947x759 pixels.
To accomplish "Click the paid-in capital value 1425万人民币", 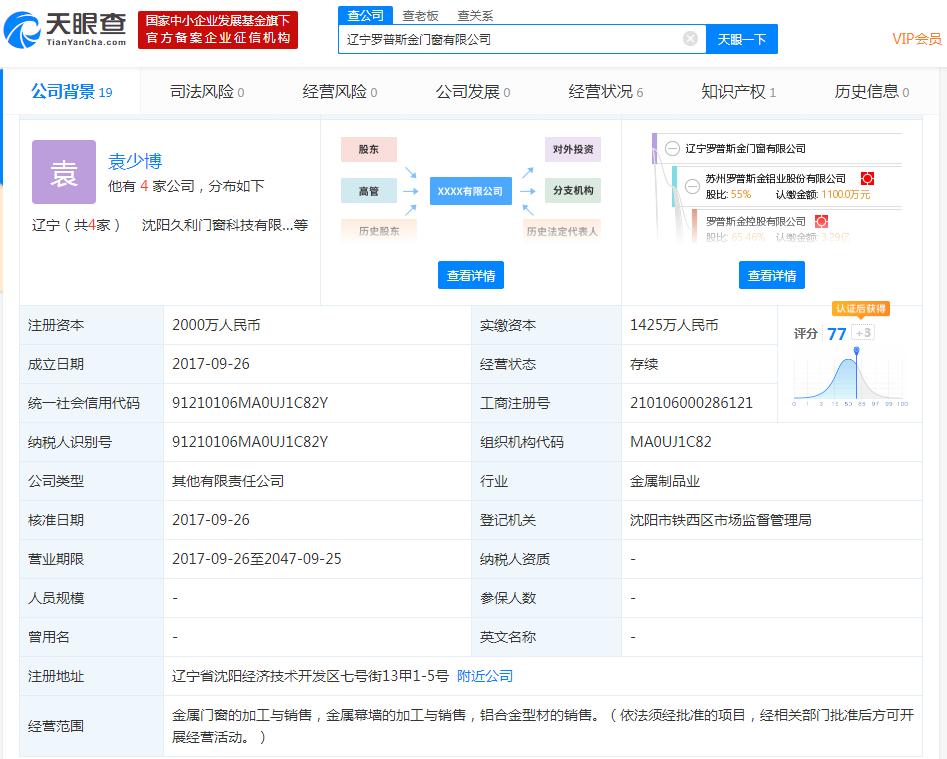I will [674, 325].
